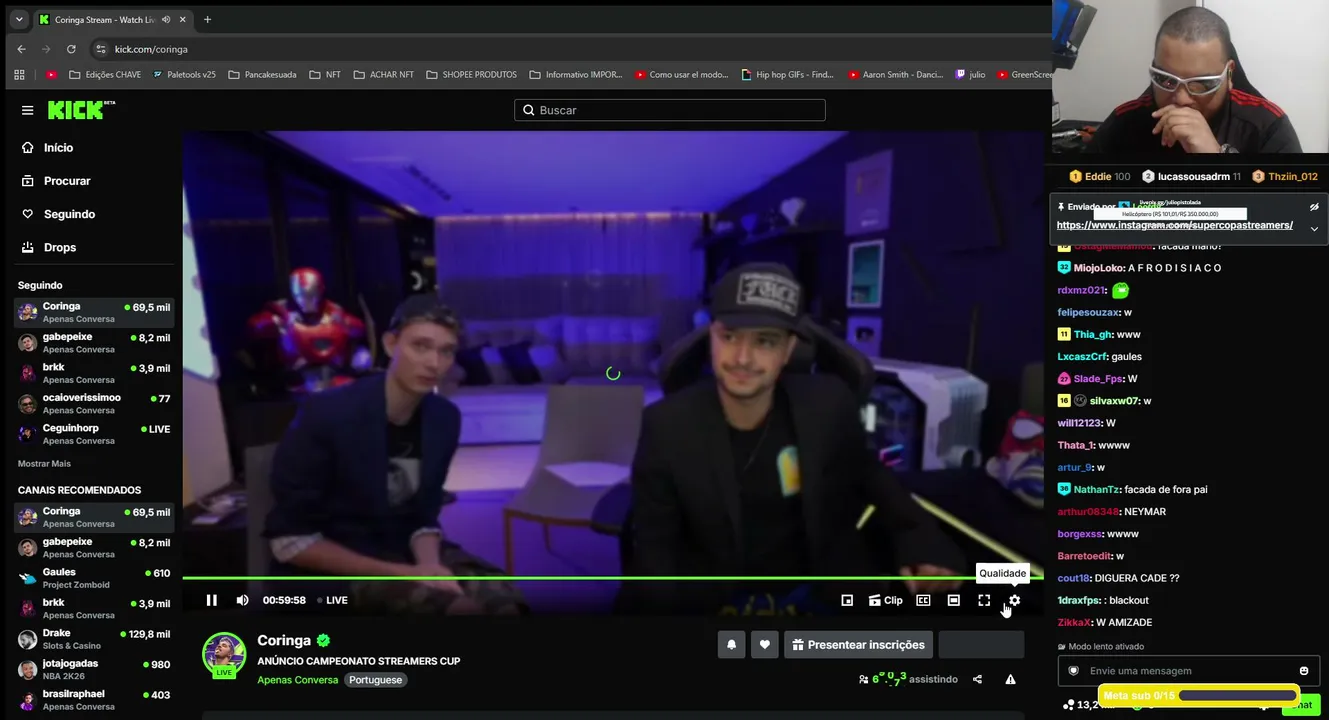The image size is (1329, 720).
Task: Open Hip hop GIFs bookmark
Action: click(787, 74)
